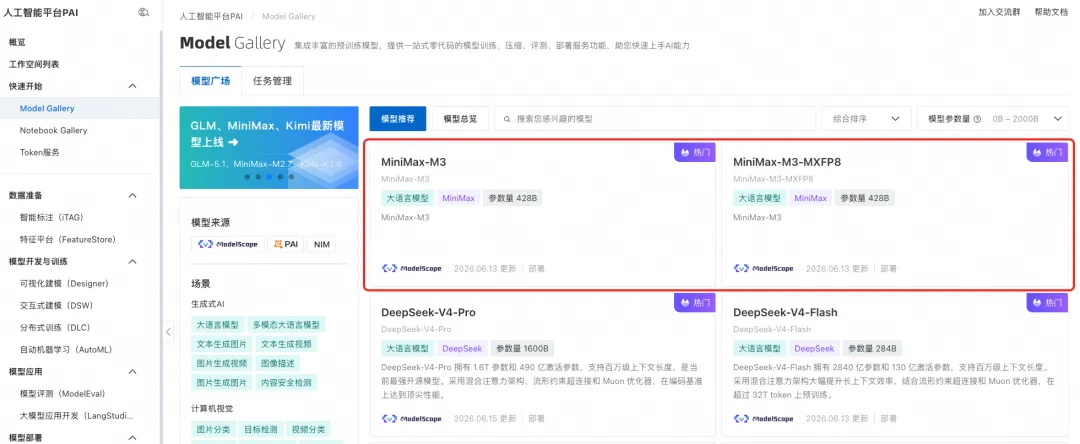Open the 综合排序 sort dropdown
The image size is (1080, 444).
coord(866,119)
